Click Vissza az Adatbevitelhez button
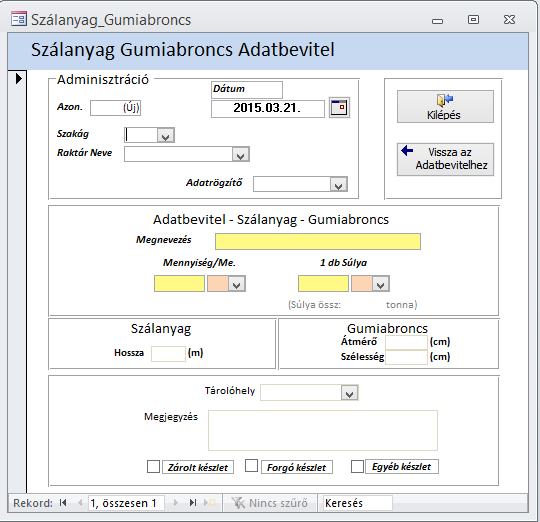Image resolution: width=540 pixels, height=522 pixels. click(x=445, y=159)
